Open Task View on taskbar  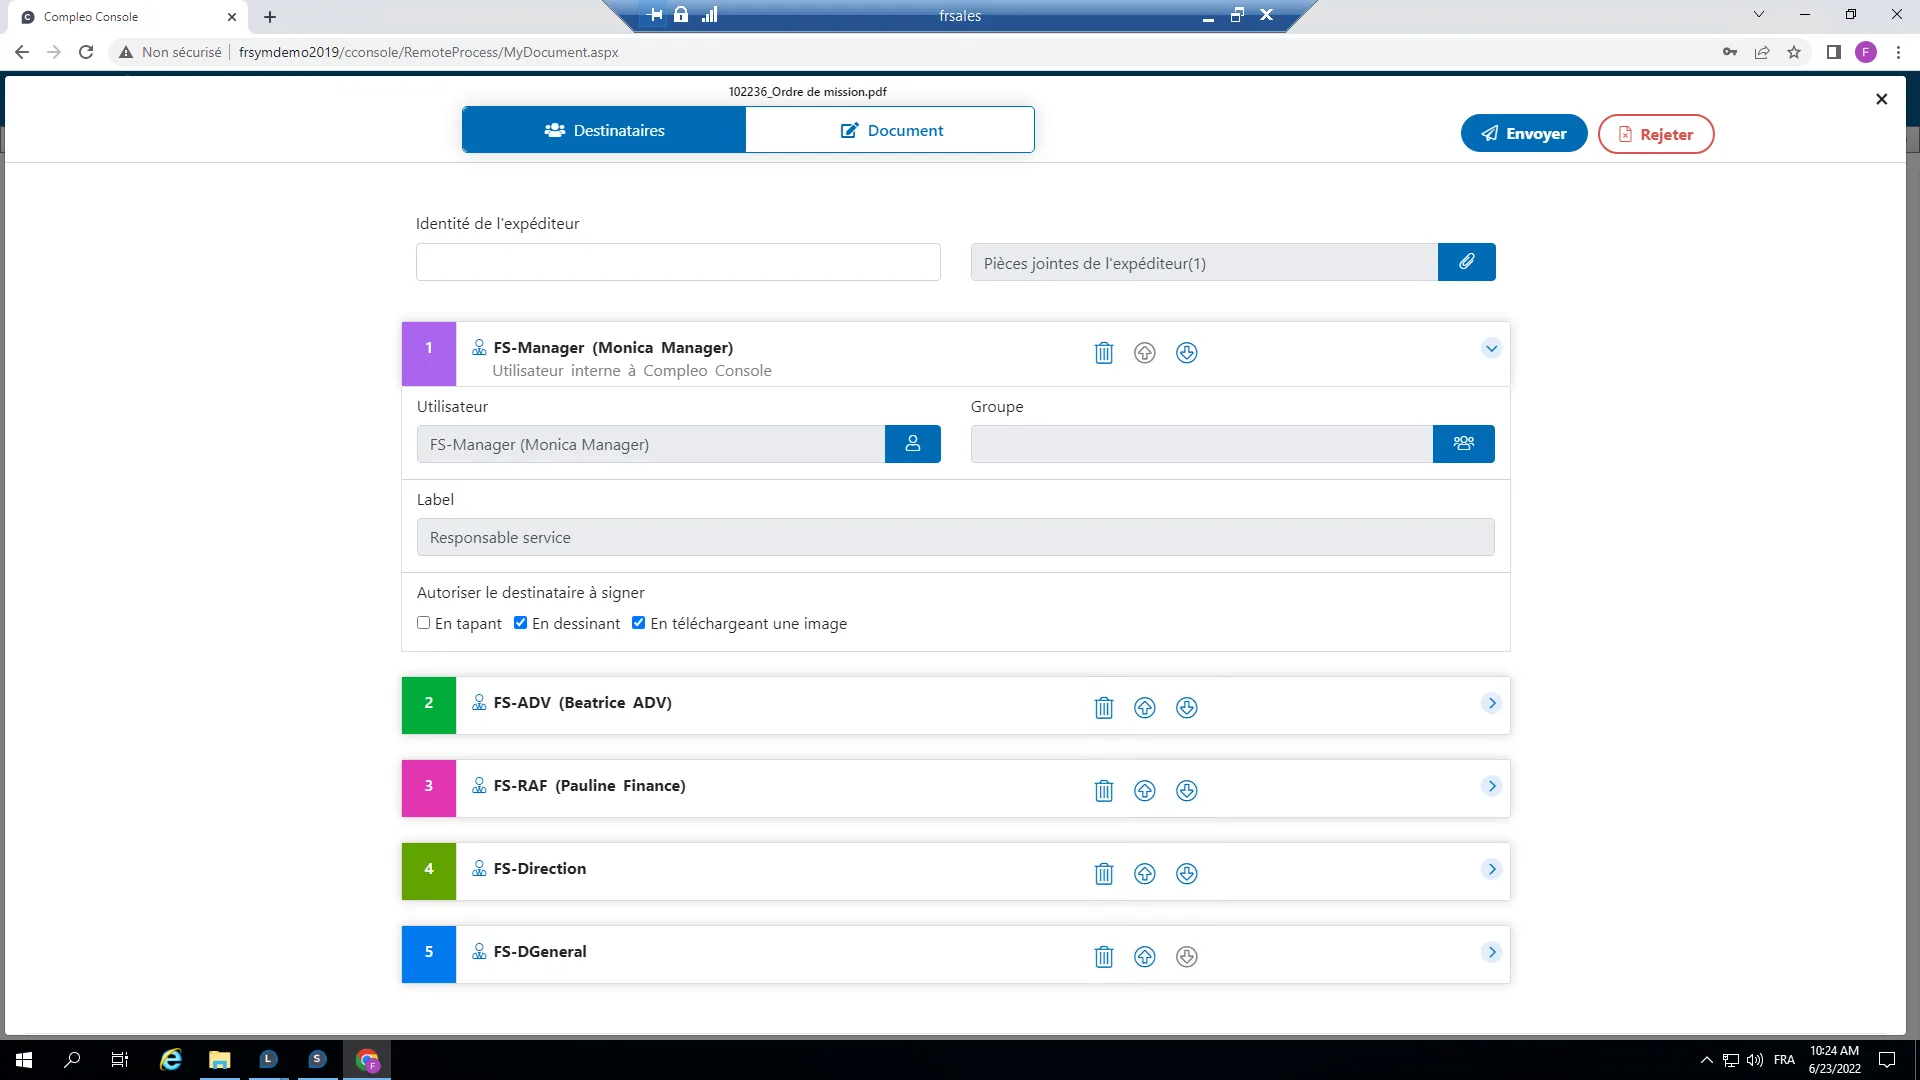tap(120, 1060)
